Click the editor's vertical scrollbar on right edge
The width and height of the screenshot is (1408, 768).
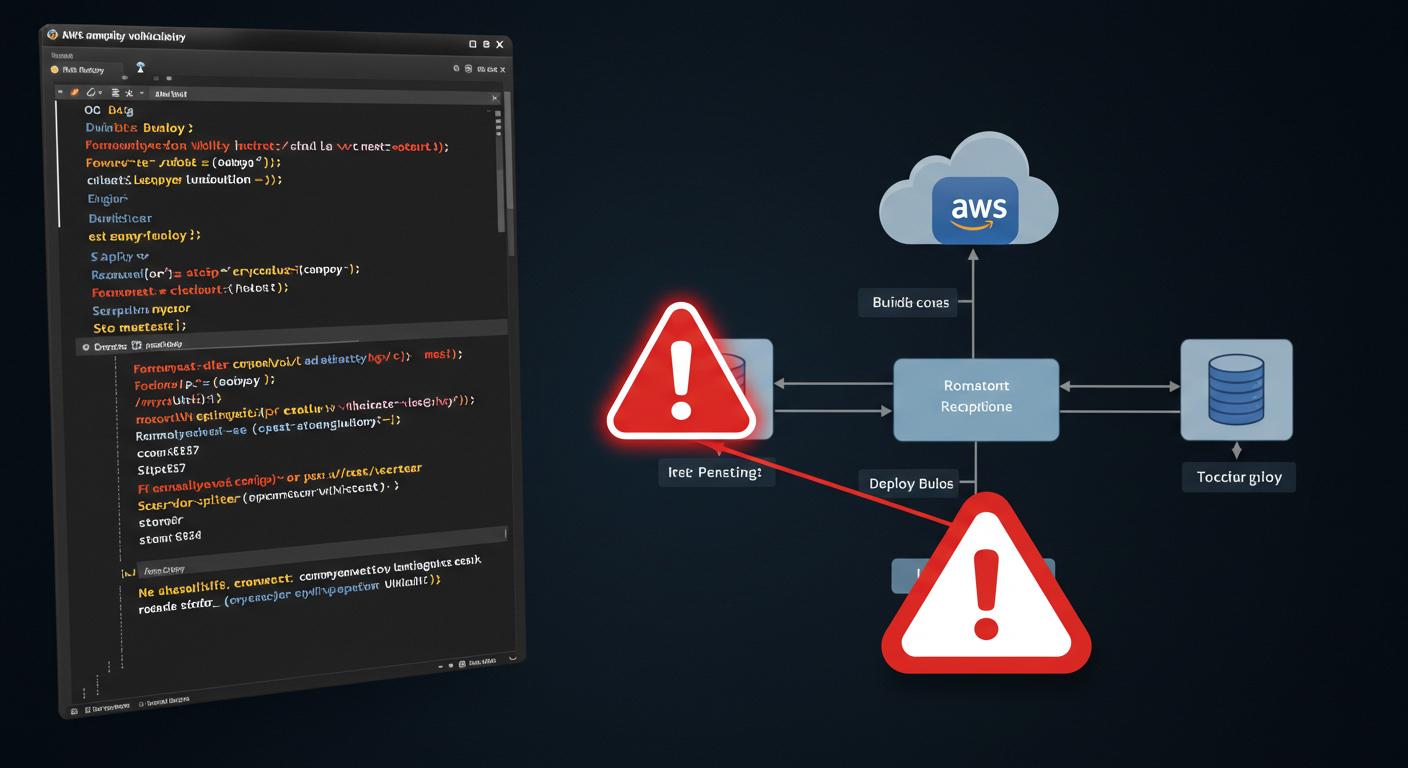509,170
